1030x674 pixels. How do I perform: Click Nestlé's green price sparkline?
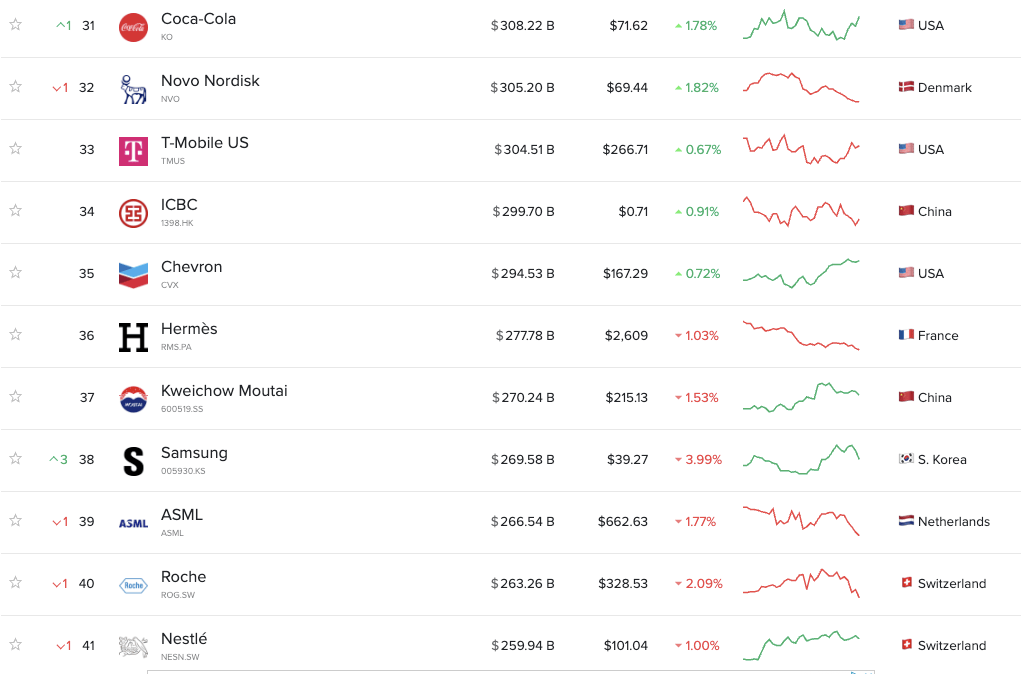click(801, 645)
